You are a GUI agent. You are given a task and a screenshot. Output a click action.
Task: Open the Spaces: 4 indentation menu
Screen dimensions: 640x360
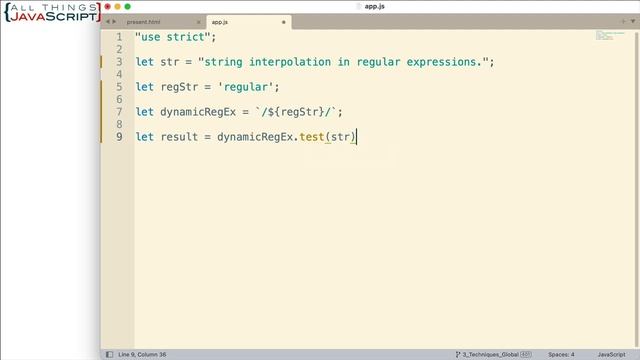coord(561,354)
